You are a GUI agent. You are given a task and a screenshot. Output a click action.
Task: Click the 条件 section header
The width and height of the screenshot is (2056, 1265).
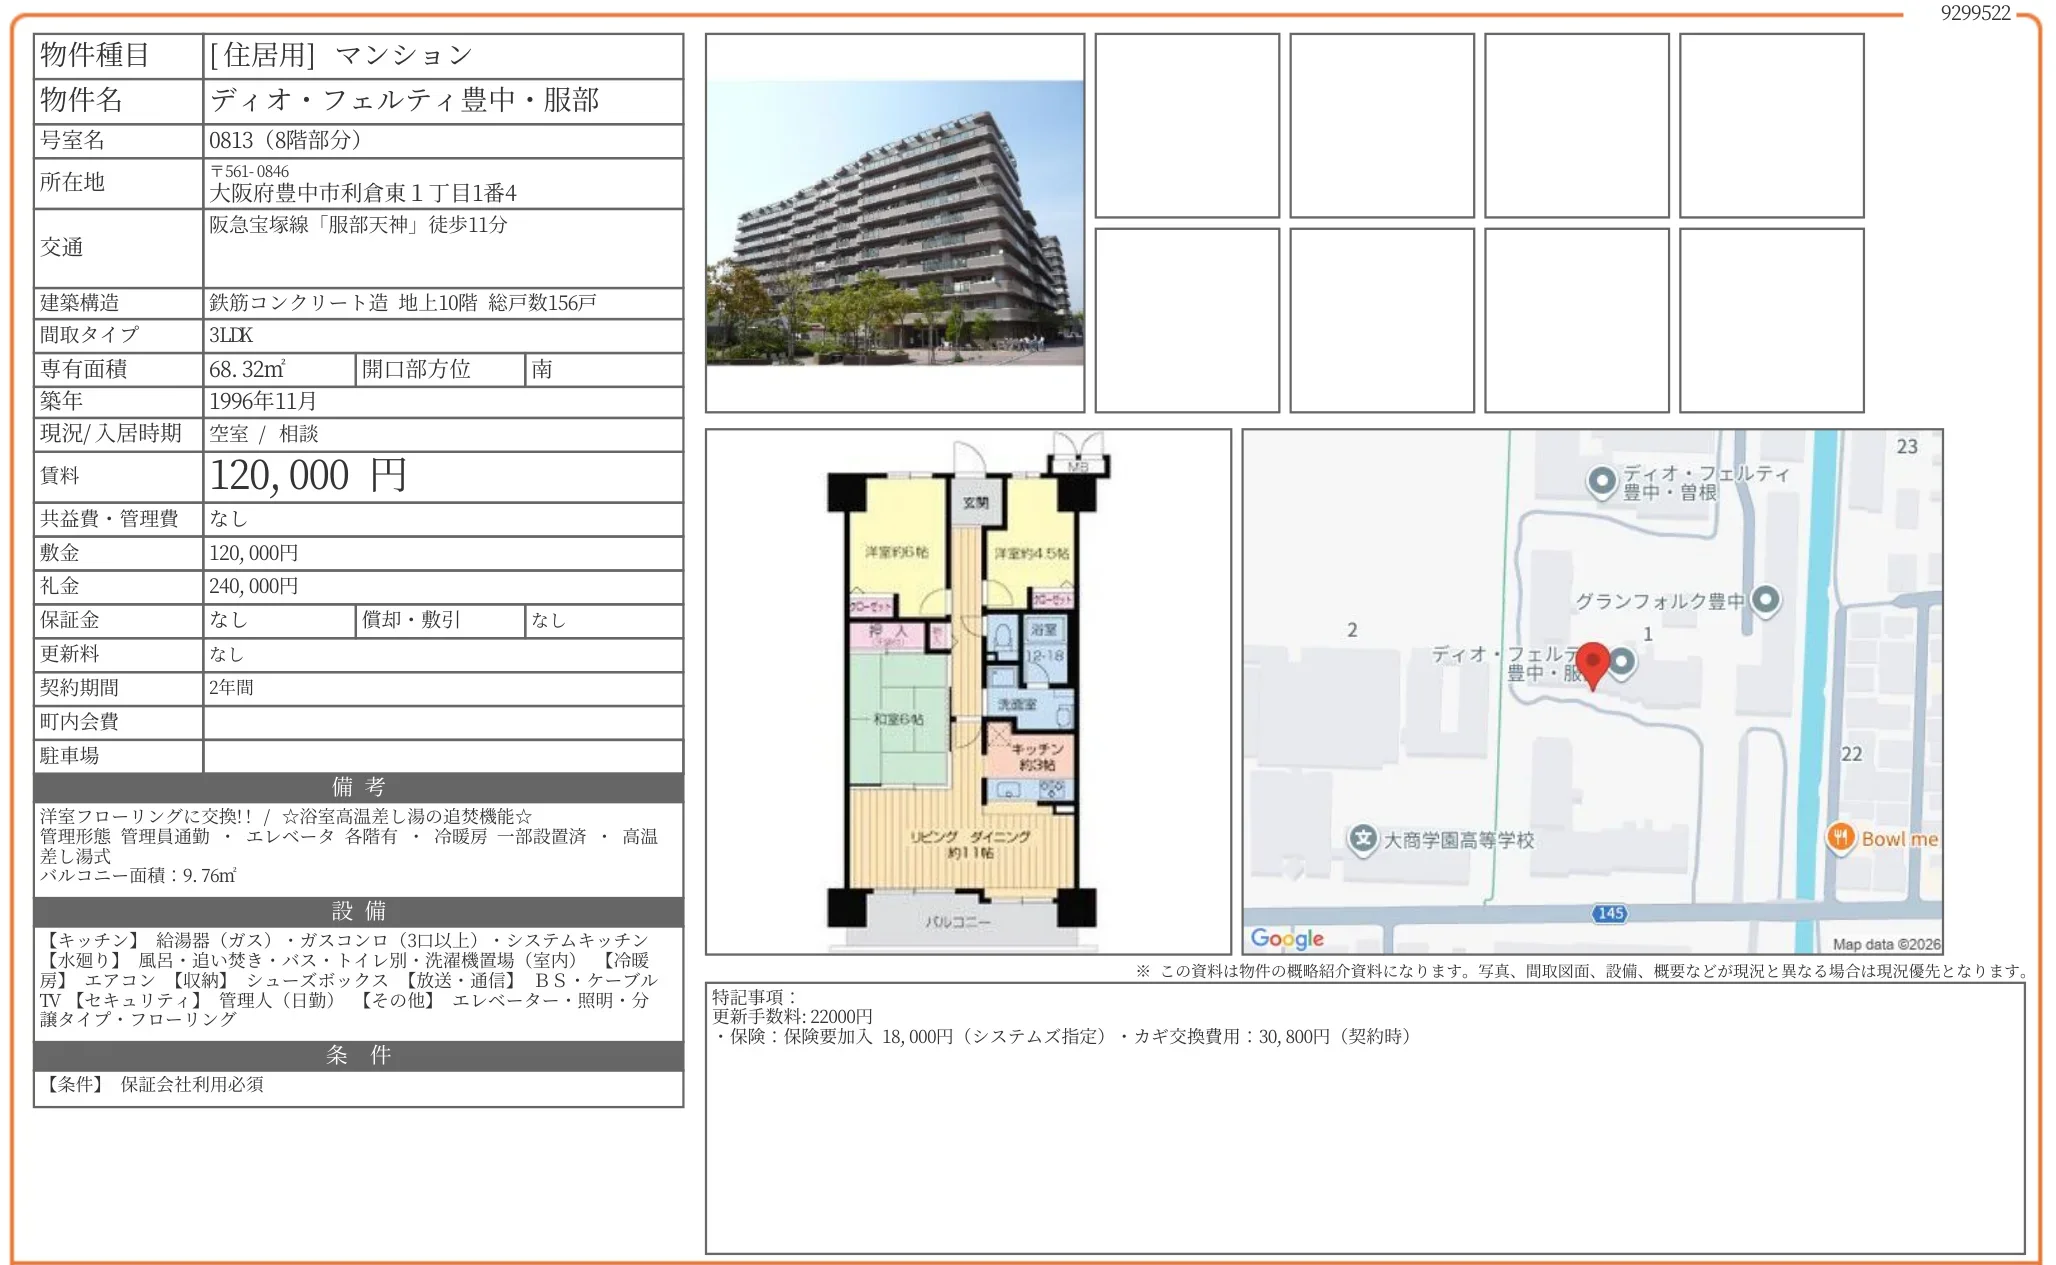(x=358, y=1055)
